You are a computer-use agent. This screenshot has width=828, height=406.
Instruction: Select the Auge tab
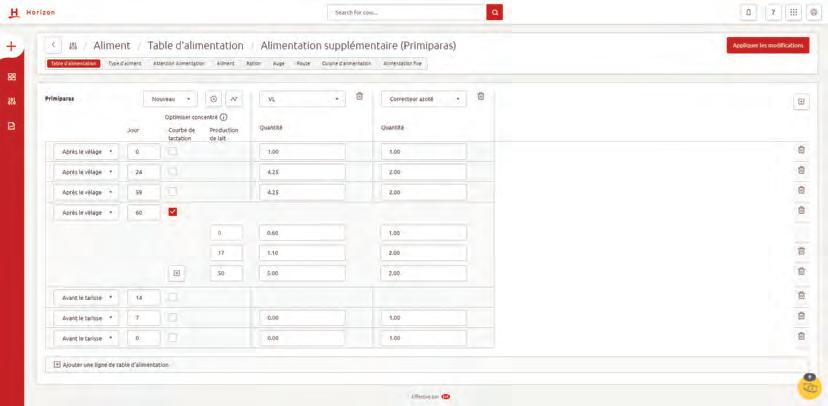pos(279,63)
